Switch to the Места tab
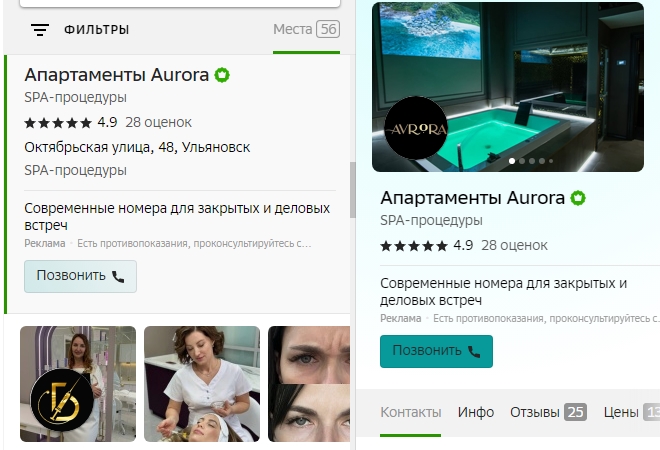The image size is (660, 450). tap(305, 30)
